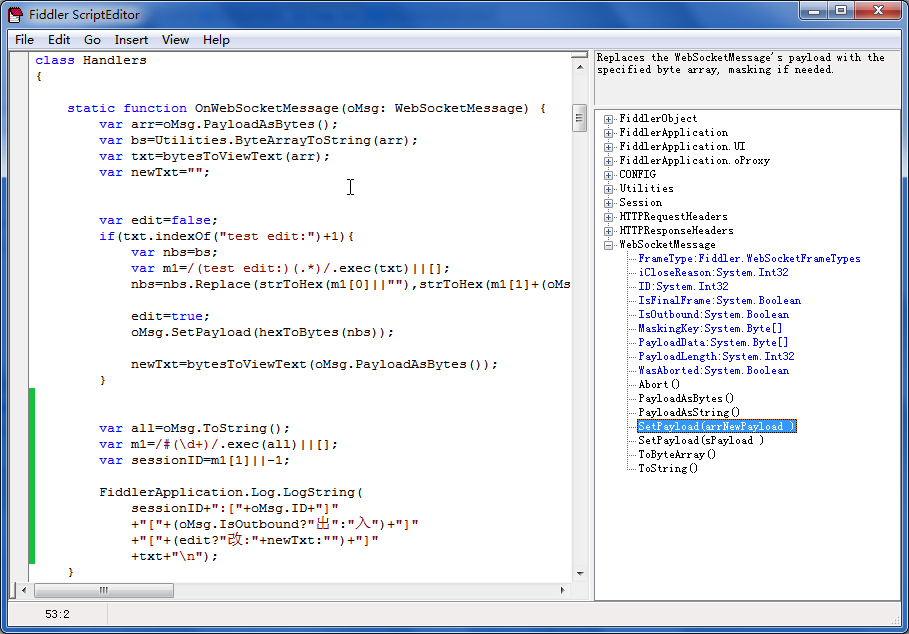This screenshot has height=634, width=909.
Task: Click the OnWebSocketMessage function declaration
Action: point(306,108)
